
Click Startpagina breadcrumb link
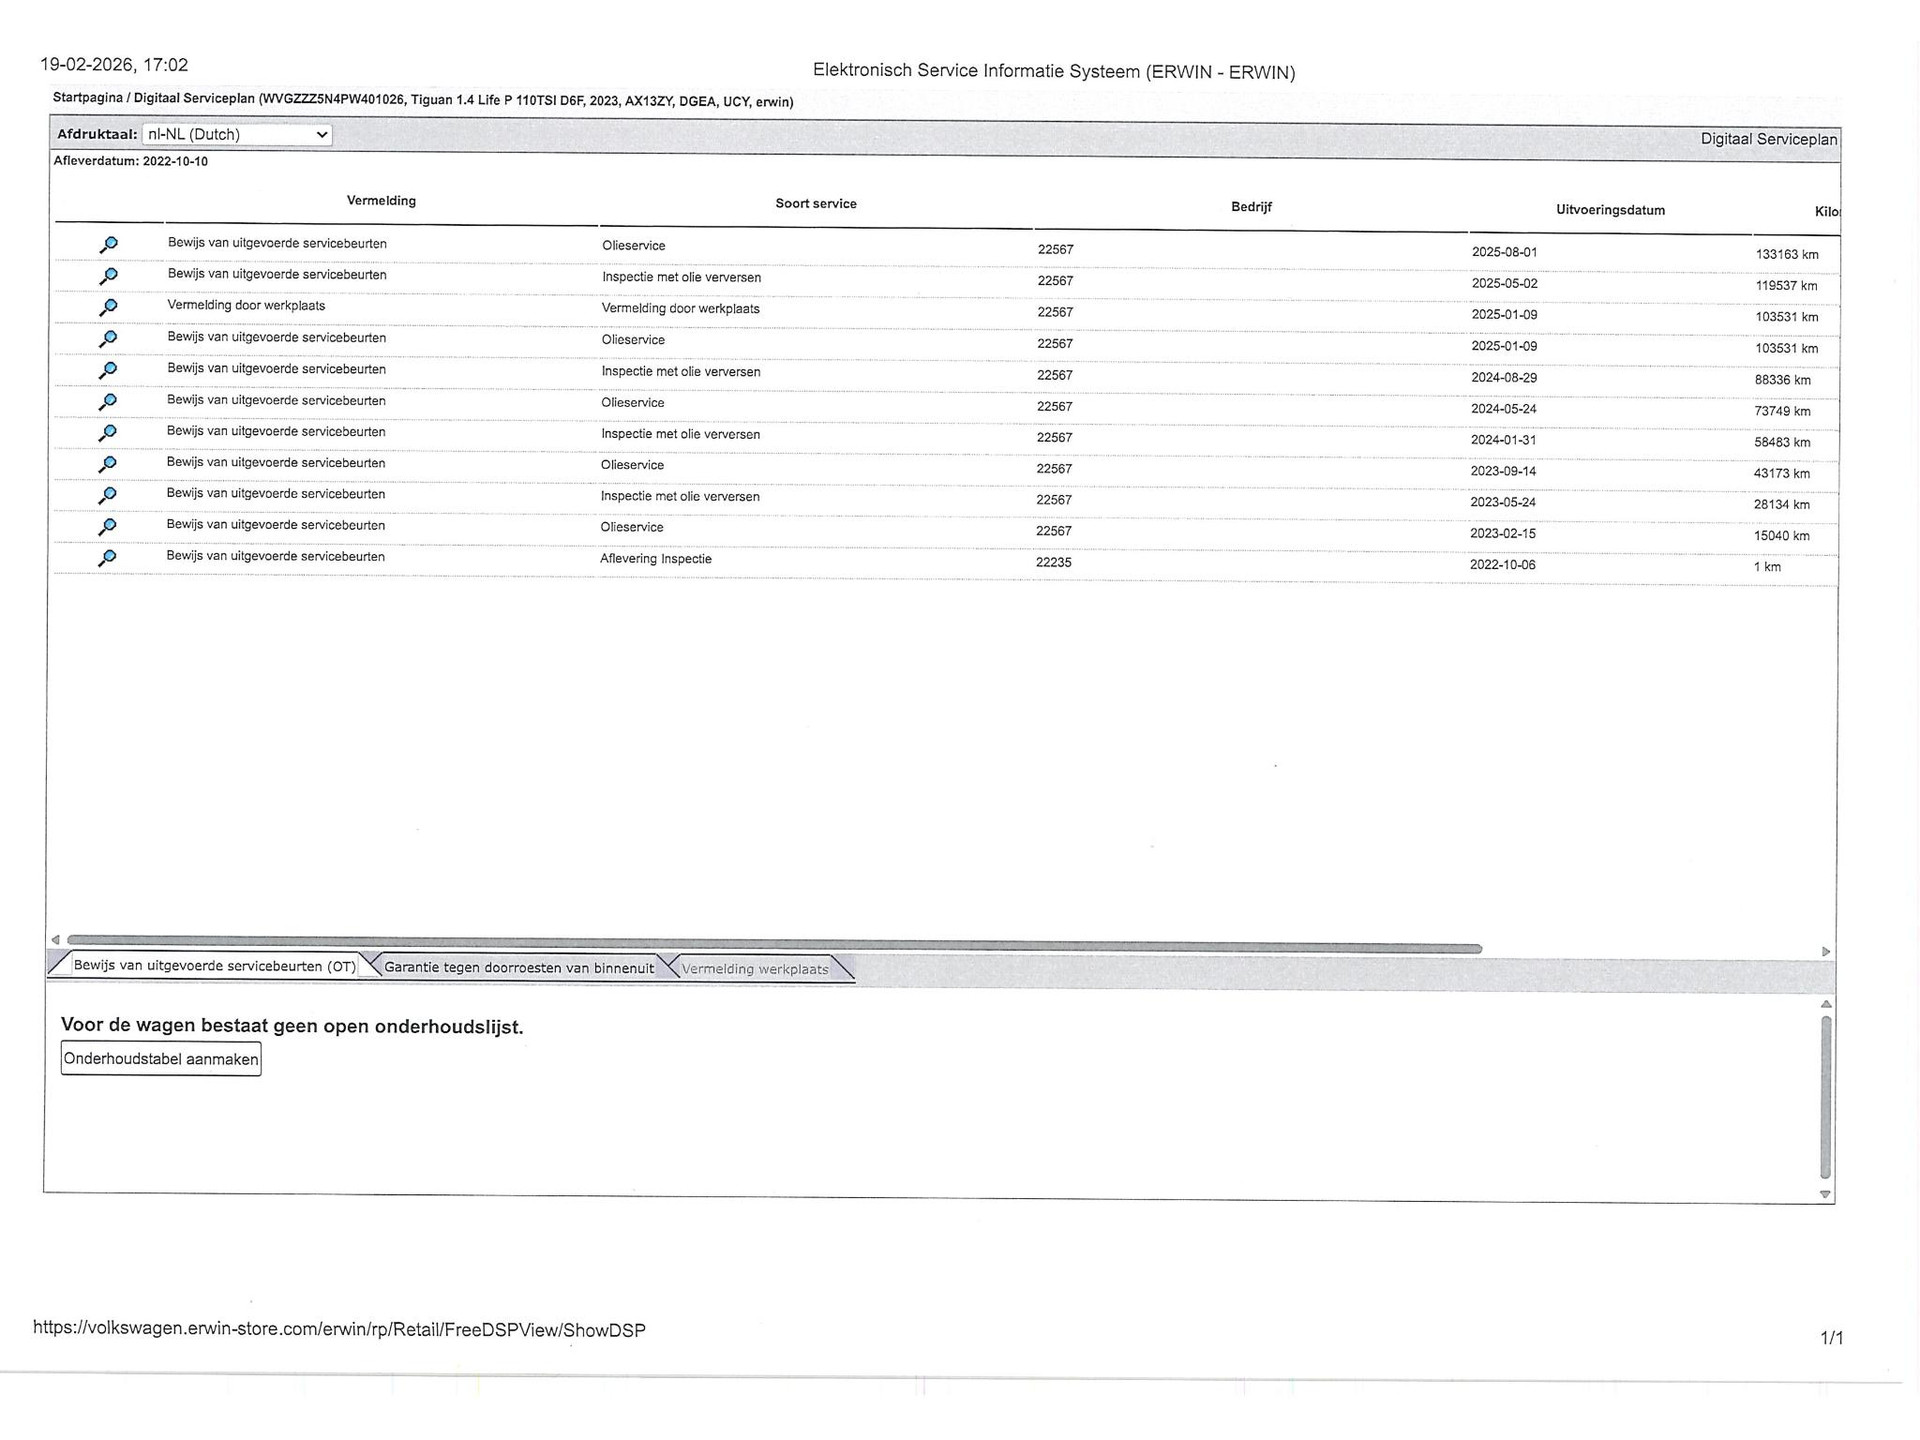pyautogui.click(x=88, y=98)
